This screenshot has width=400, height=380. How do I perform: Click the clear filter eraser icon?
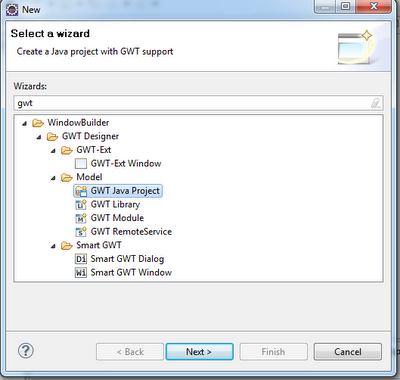[376, 103]
